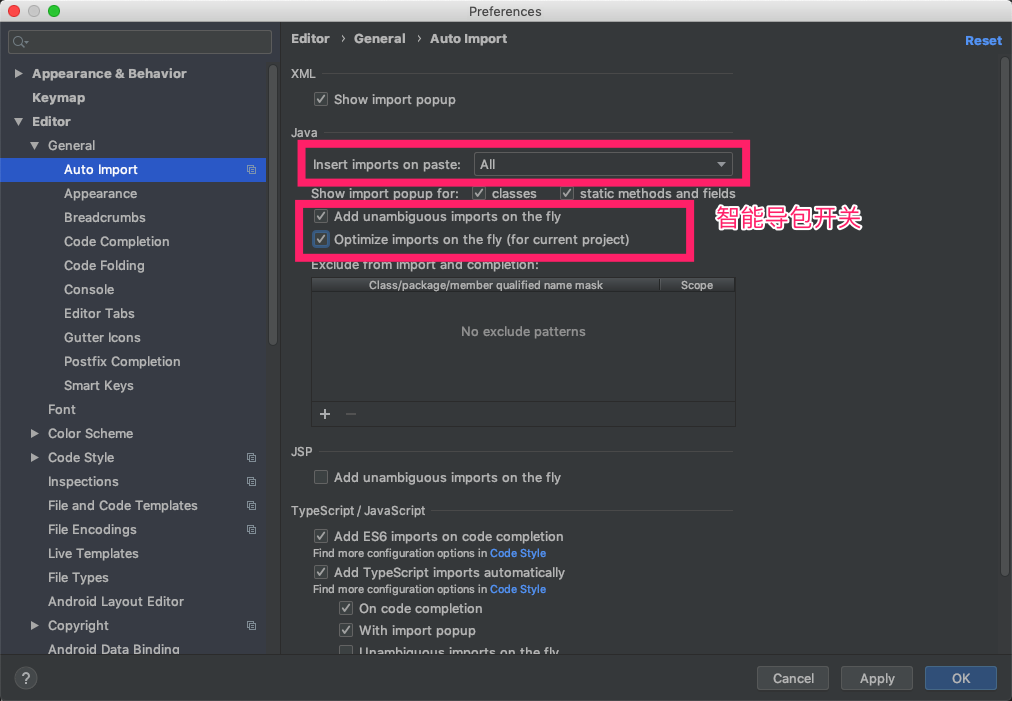1012x701 pixels.
Task: Select Font settings page
Action: pos(62,409)
